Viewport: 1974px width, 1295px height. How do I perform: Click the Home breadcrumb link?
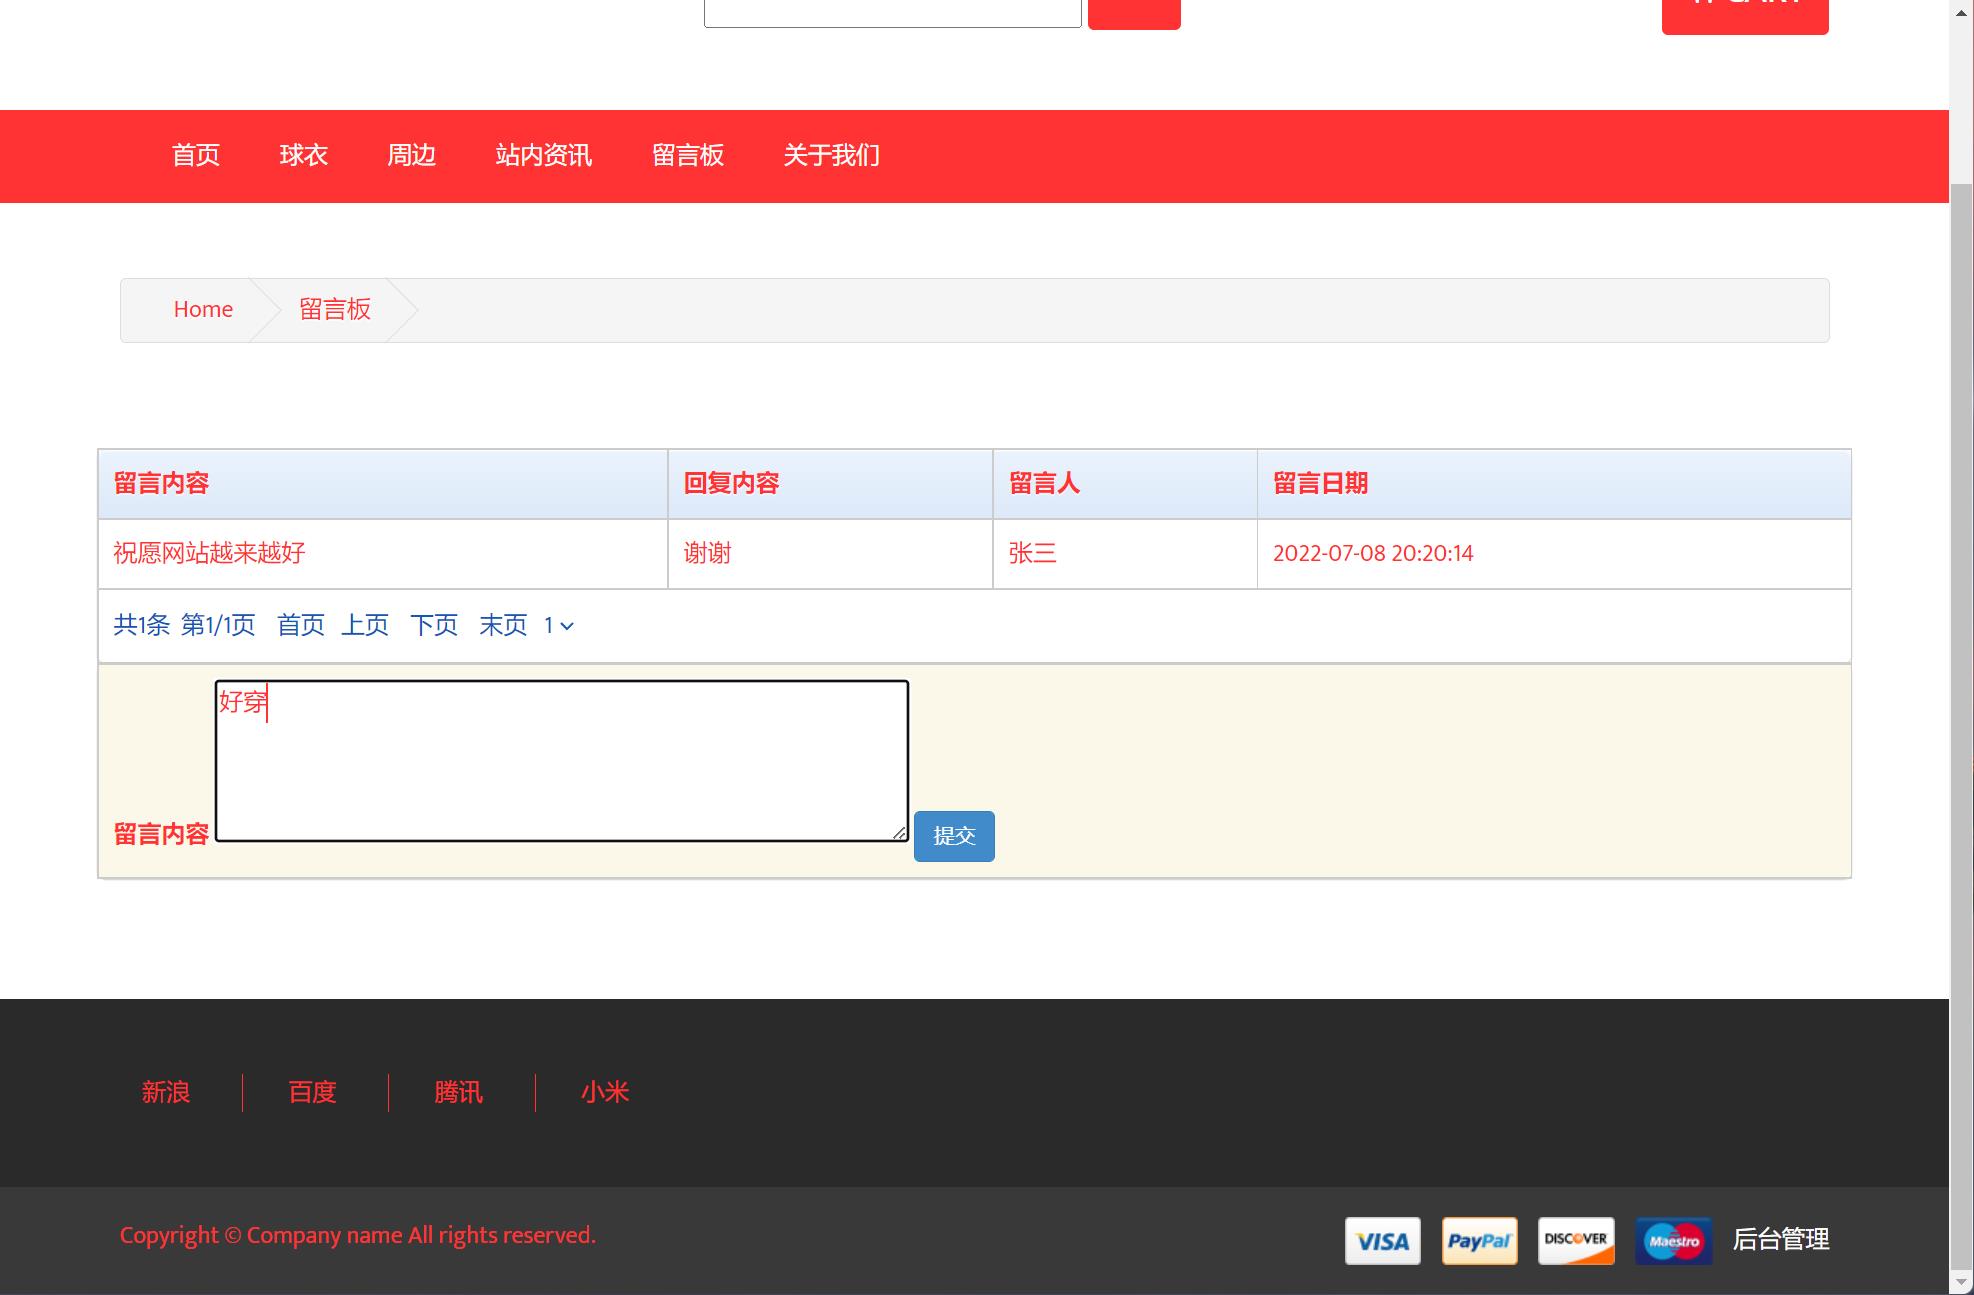[x=203, y=310]
